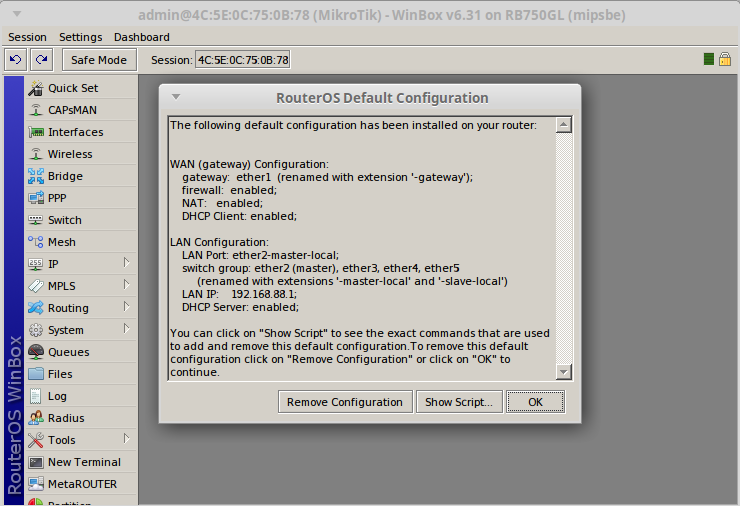Click the Session address field
Image resolution: width=740 pixels, height=506 pixels.
pyautogui.click(x=243, y=60)
